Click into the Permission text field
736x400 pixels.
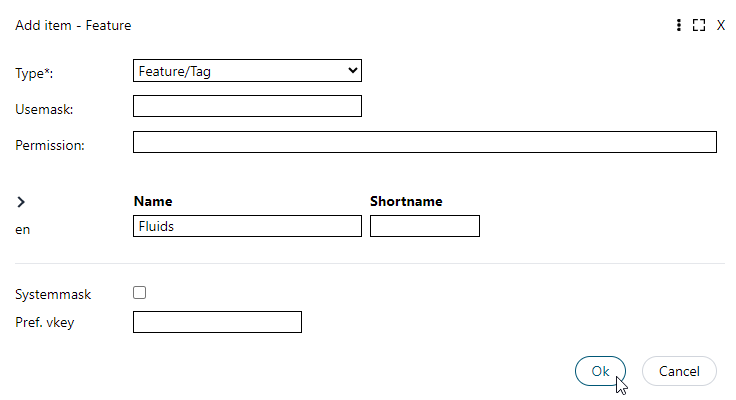(x=425, y=142)
